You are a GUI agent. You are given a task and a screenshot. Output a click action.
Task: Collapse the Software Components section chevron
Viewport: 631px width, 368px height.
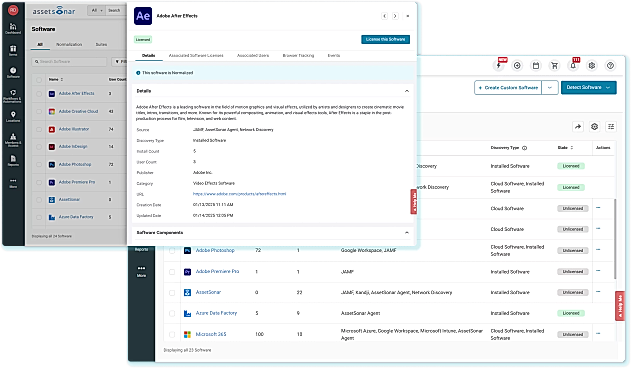pyautogui.click(x=406, y=233)
